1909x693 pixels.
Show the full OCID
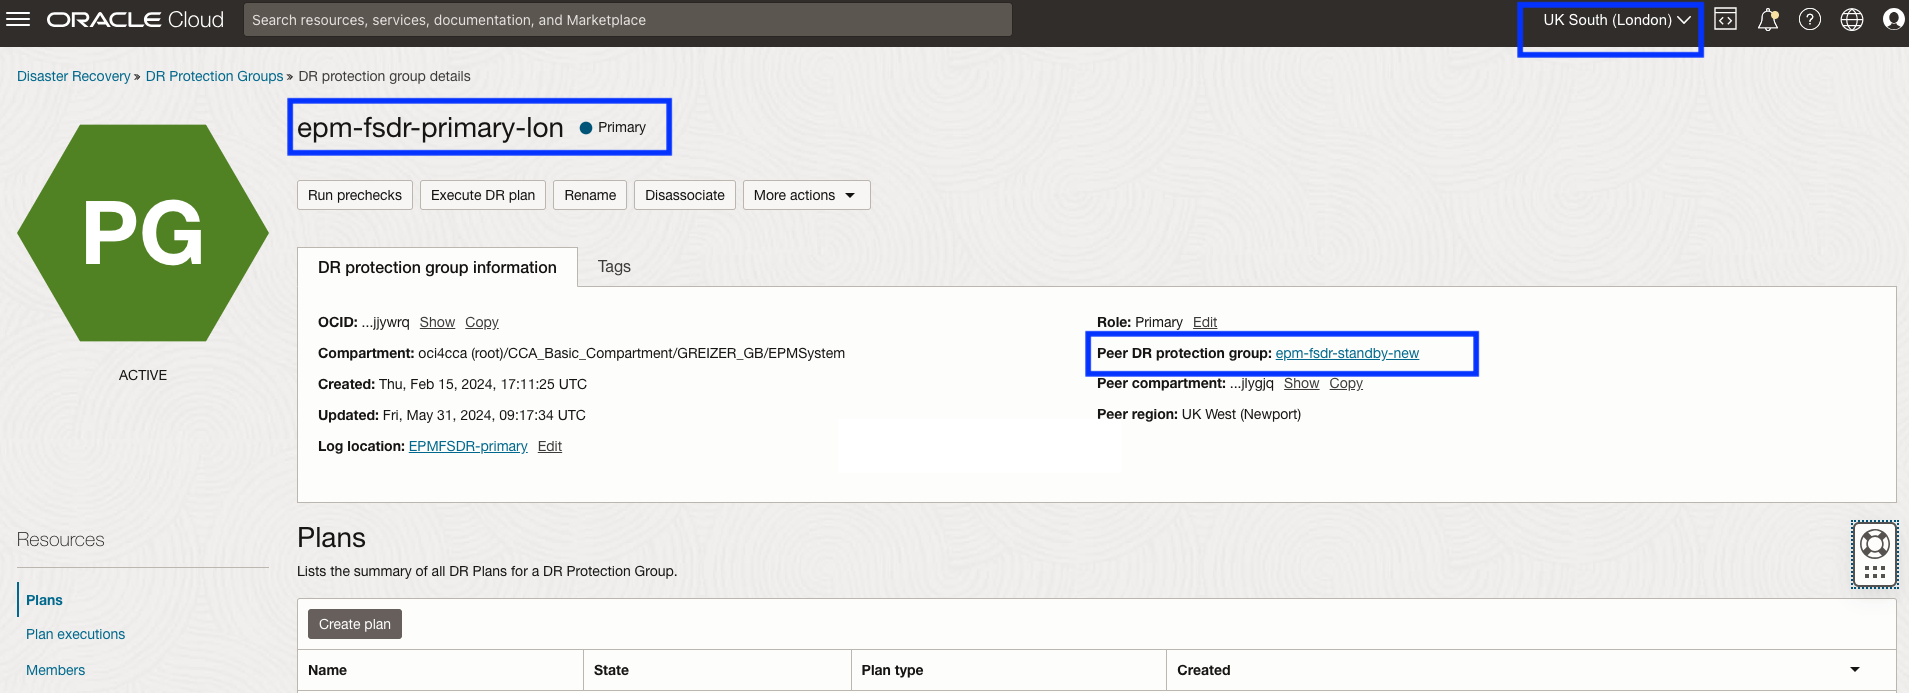click(x=437, y=322)
